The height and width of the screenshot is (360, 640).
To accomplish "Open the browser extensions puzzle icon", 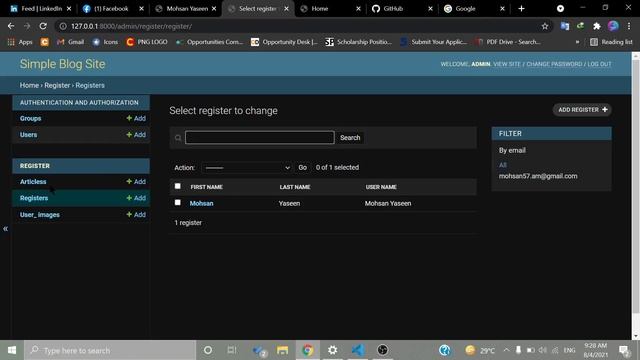I will click(597, 26).
